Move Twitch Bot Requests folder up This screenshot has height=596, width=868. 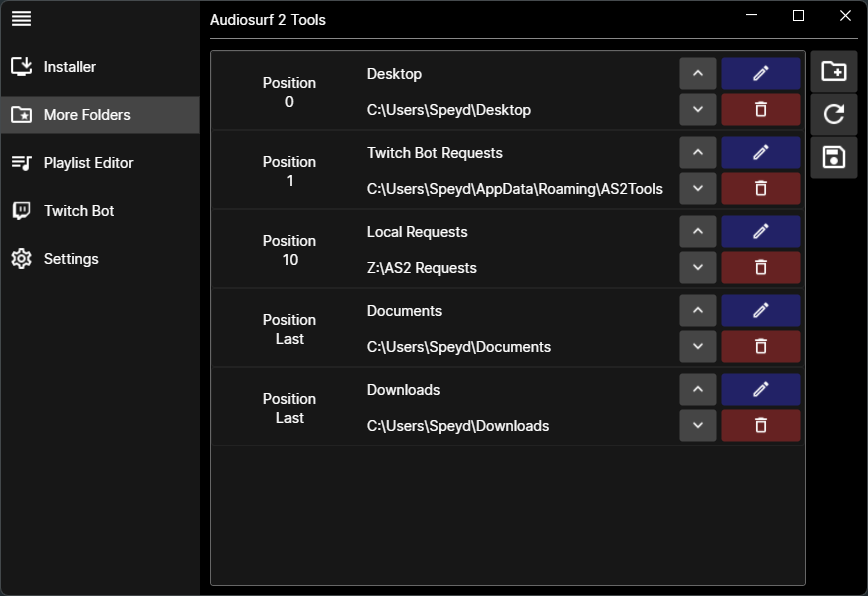click(698, 153)
